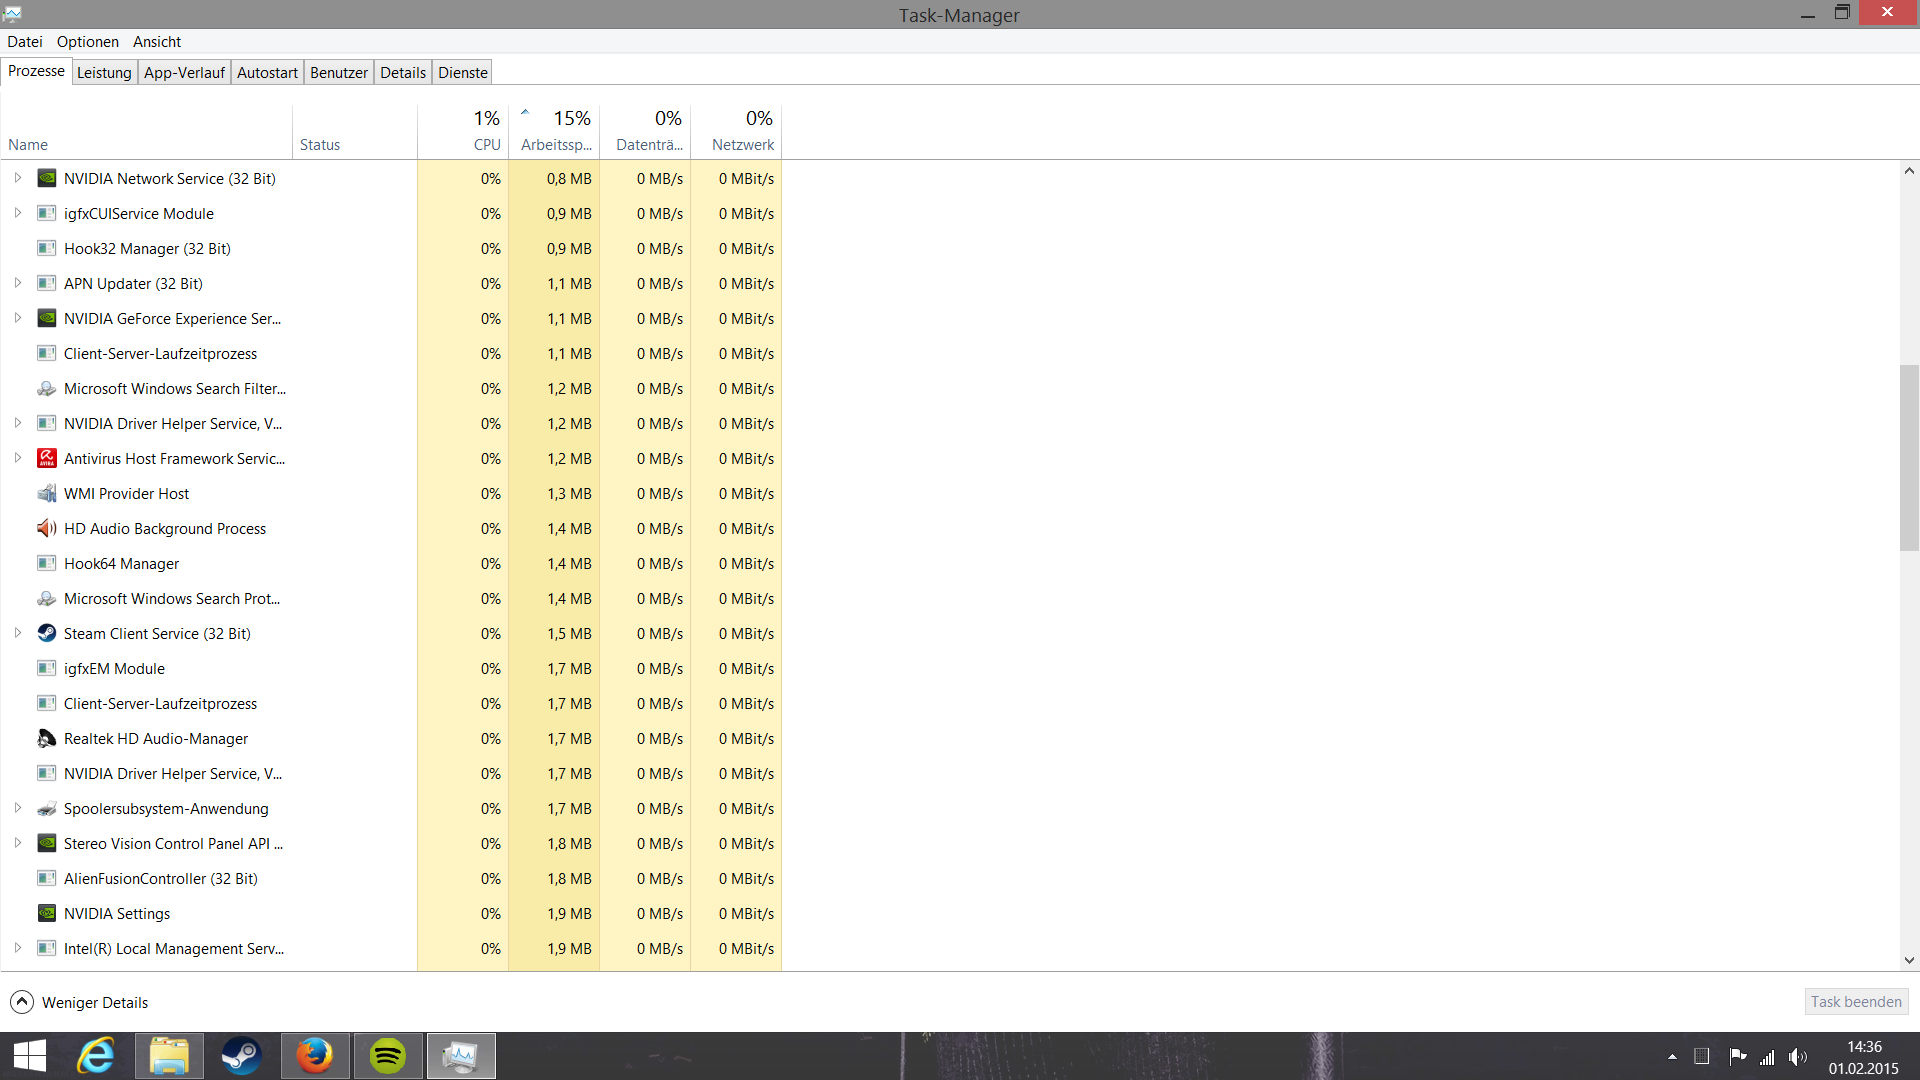Click the vertical scrollbar thumb
1920x1080 pixels.
click(x=1909, y=458)
